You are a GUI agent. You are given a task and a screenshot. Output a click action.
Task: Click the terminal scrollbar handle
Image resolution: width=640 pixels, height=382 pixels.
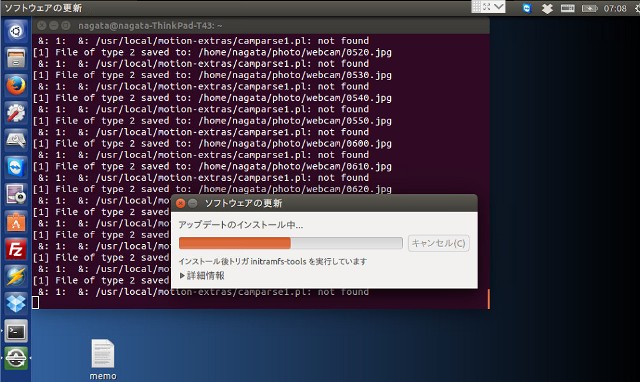488,299
